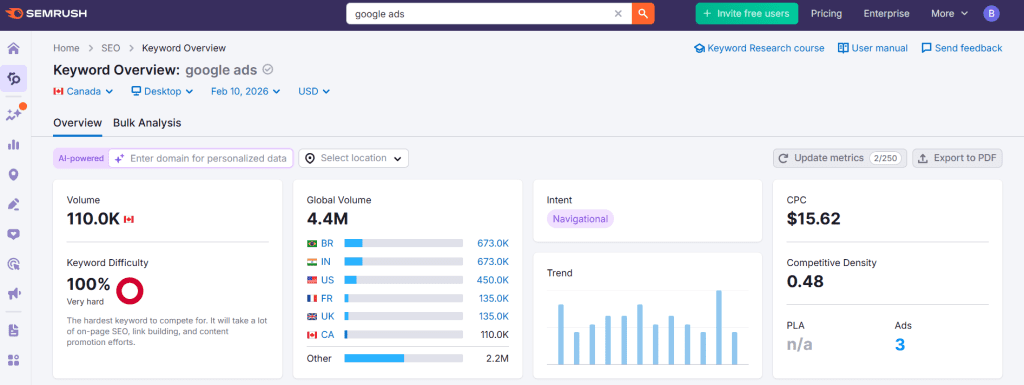Click UK country link in Global Volume

328,316
